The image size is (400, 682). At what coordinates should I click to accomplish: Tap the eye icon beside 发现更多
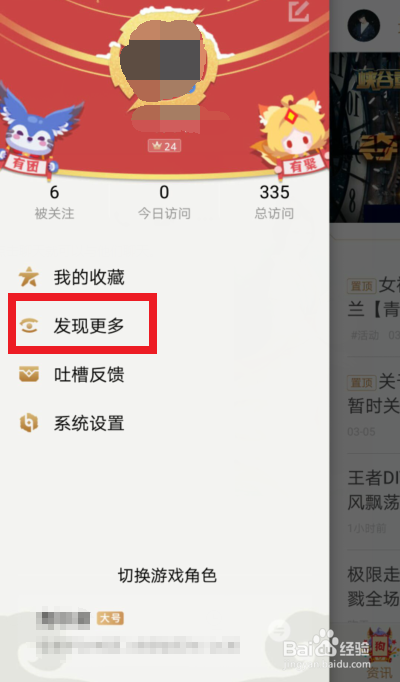[x=29, y=325]
